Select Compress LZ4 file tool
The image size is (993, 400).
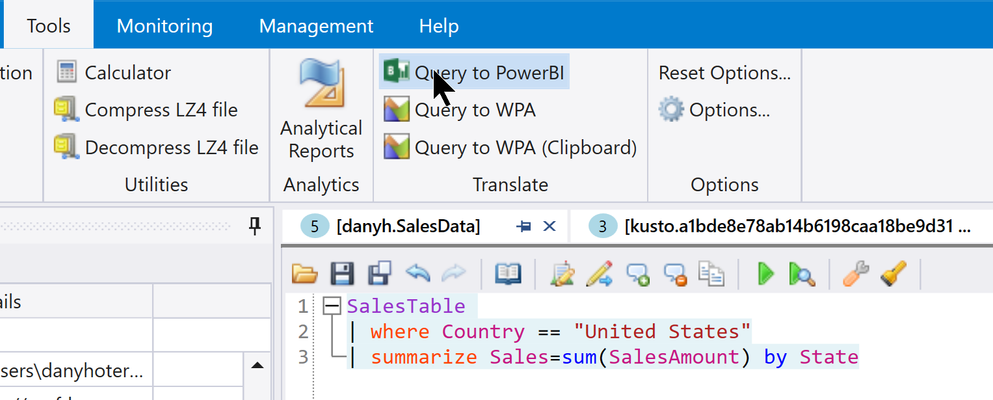pyautogui.click(x=146, y=110)
